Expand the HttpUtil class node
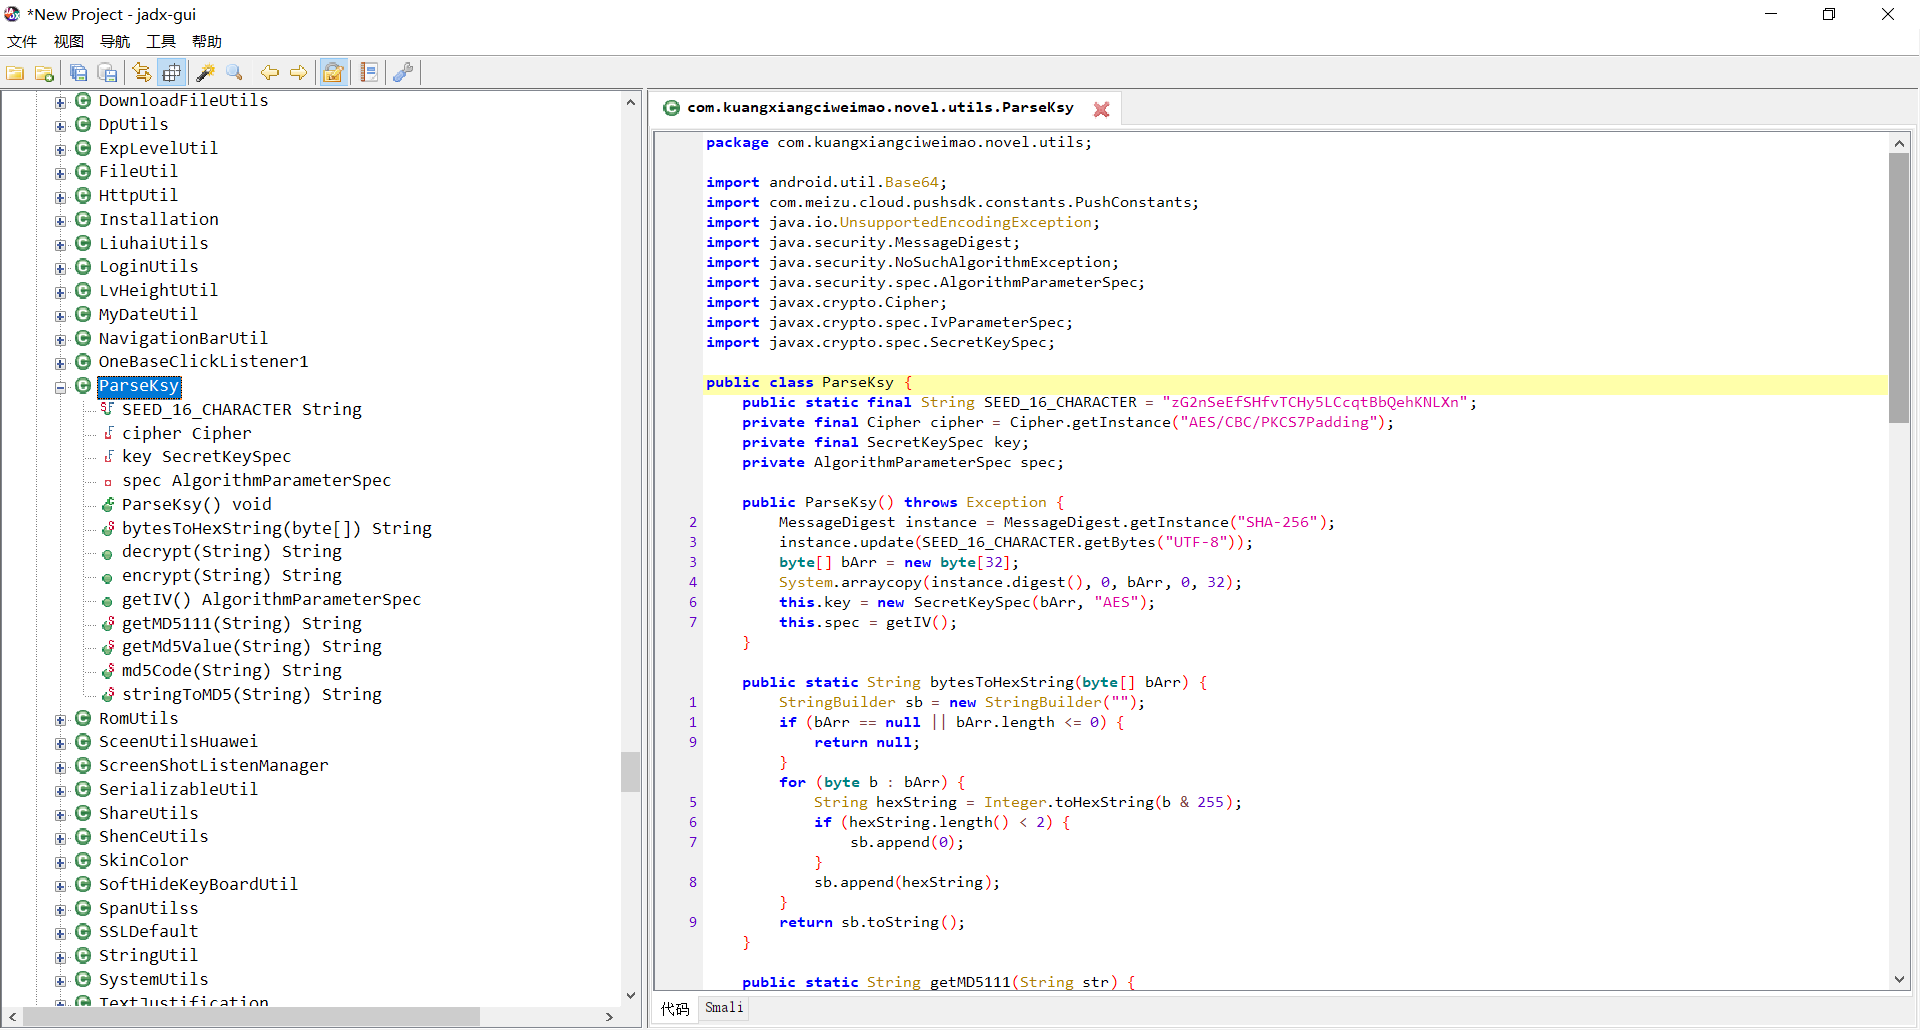Image resolution: width=1920 pixels, height=1030 pixels. (x=60, y=197)
